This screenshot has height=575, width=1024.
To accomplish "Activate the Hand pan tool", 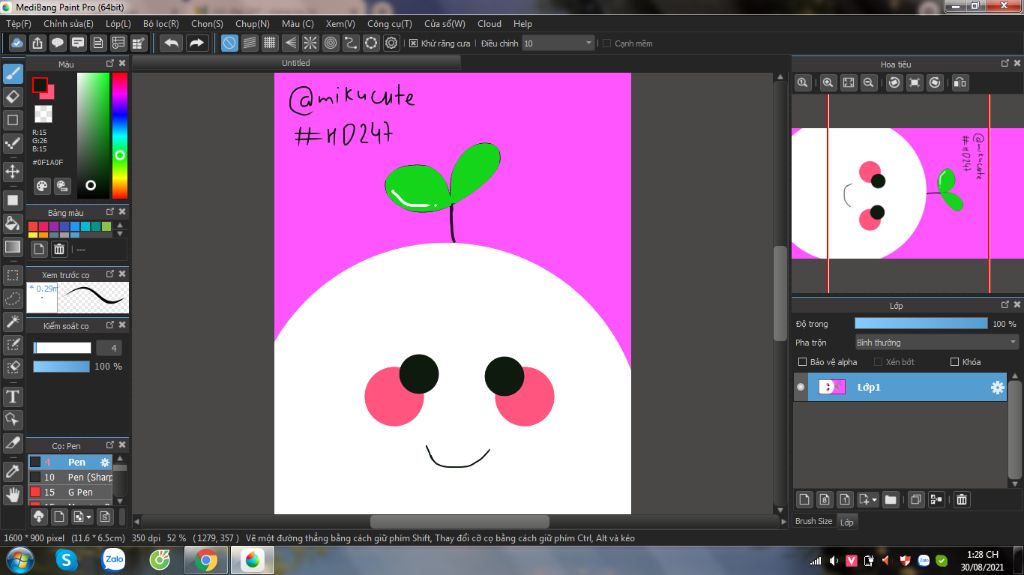I will (13, 494).
